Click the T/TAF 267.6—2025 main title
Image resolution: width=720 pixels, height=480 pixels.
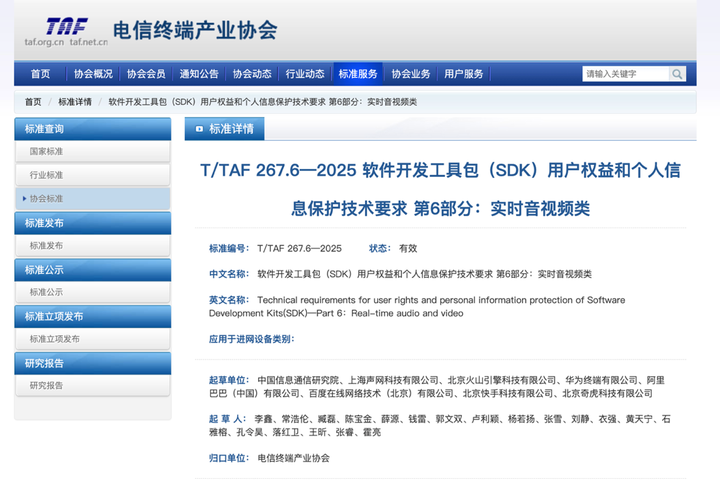coord(440,189)
